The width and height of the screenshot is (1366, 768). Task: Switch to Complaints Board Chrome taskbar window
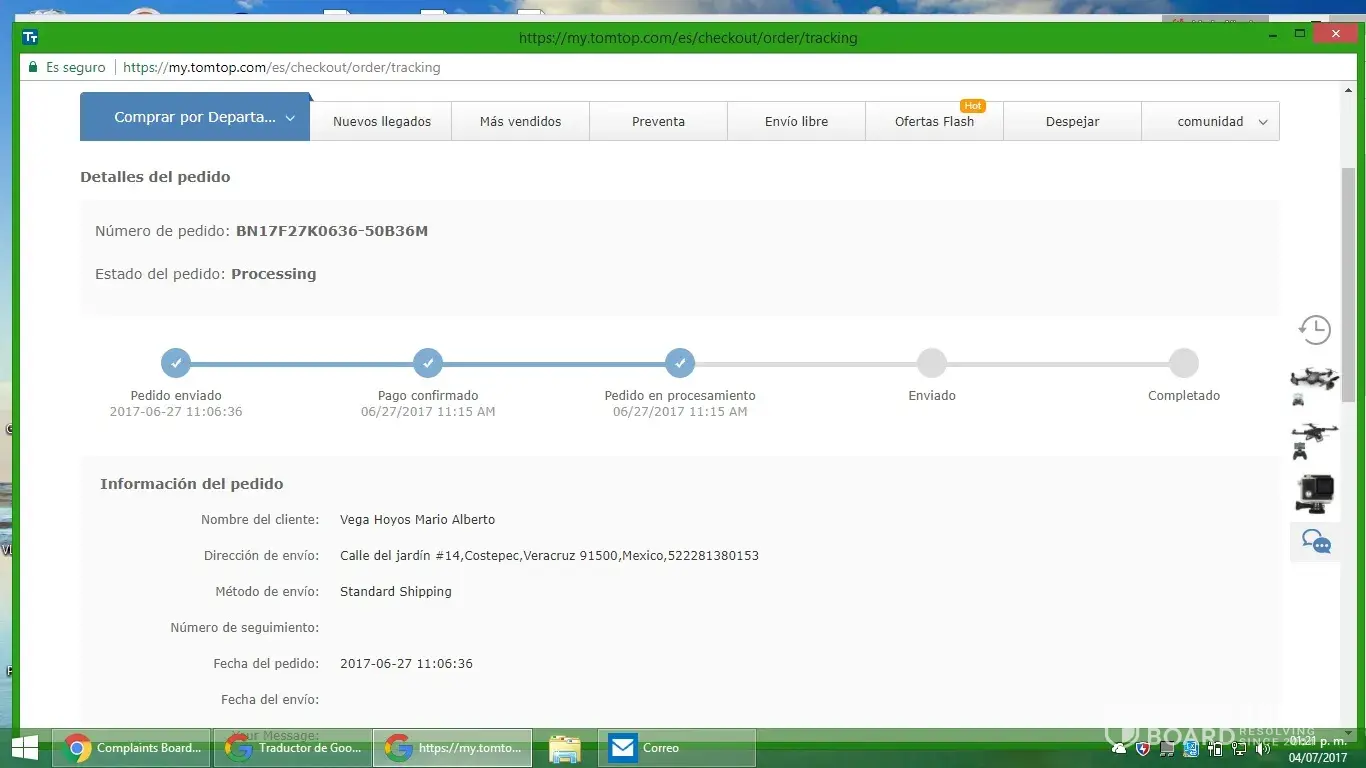132,748
